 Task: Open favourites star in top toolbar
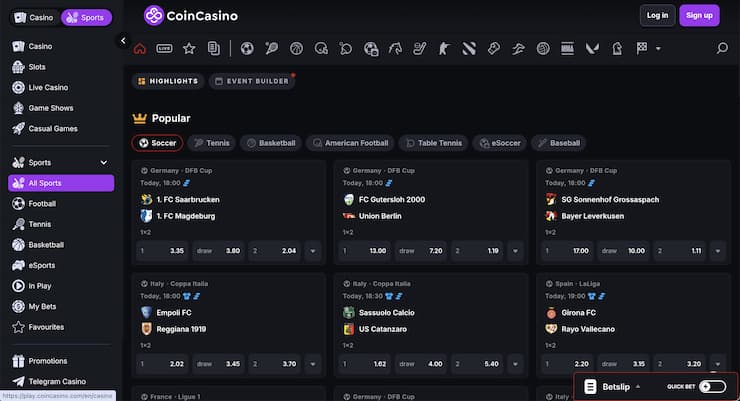pos(189,49)
